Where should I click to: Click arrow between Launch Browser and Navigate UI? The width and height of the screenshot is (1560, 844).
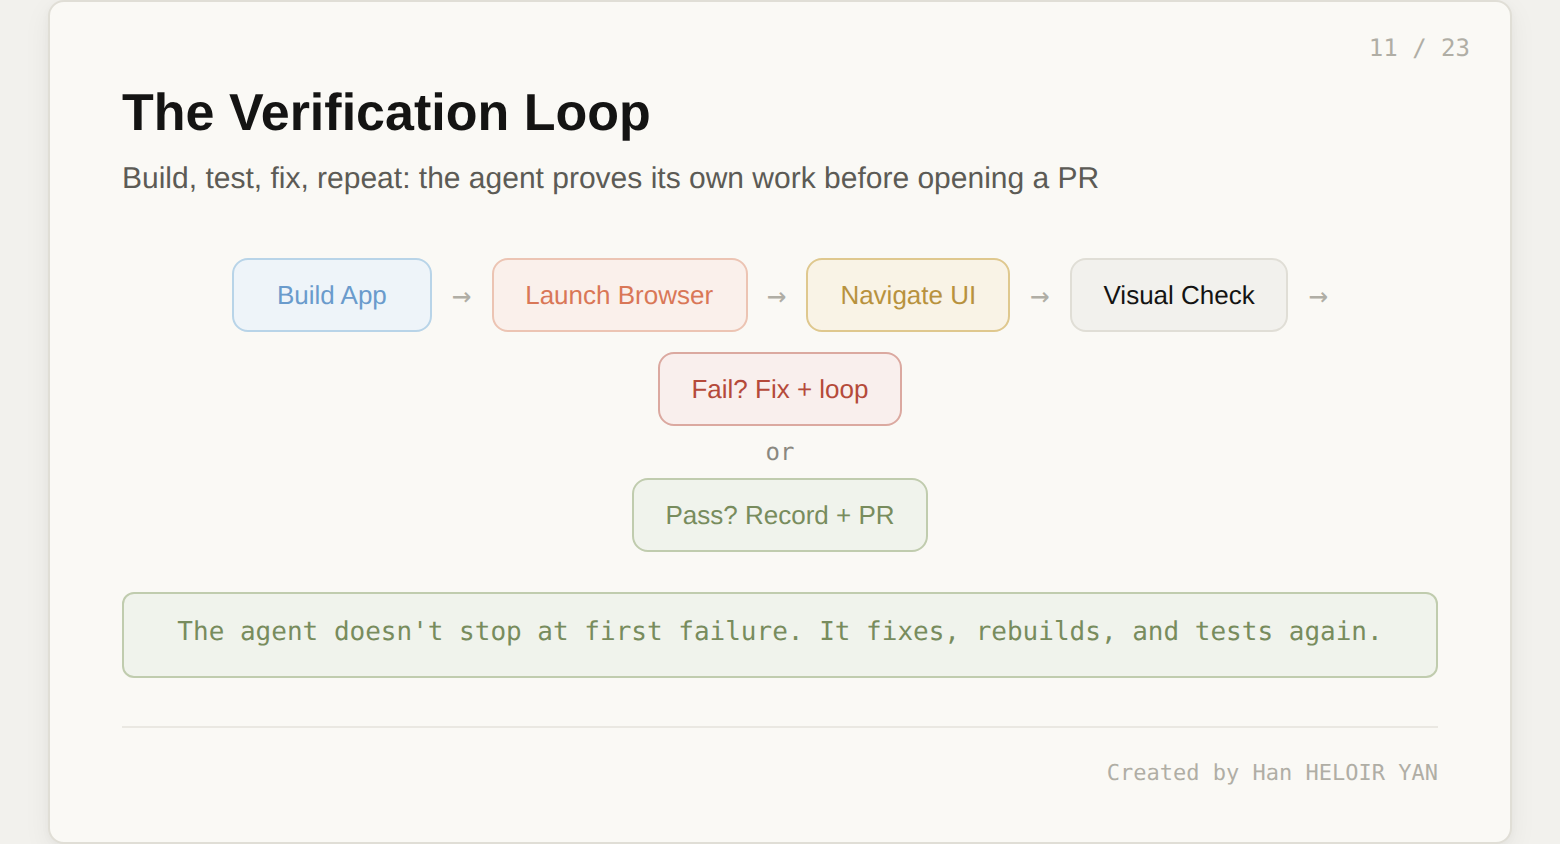click(776, 297)
